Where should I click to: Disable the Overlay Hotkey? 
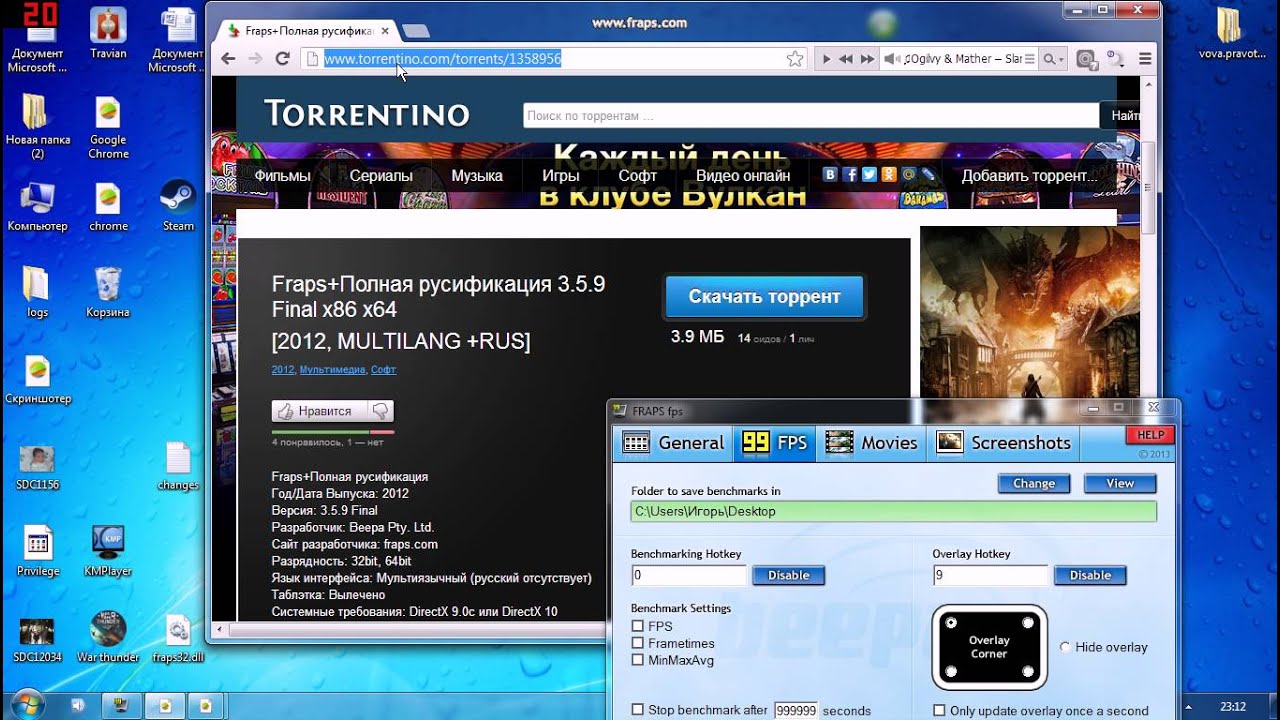(x=1090, y=576)
